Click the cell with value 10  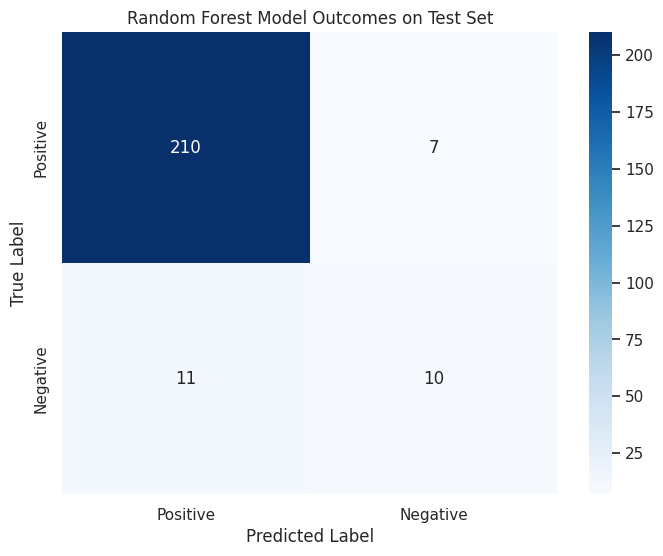433,378
